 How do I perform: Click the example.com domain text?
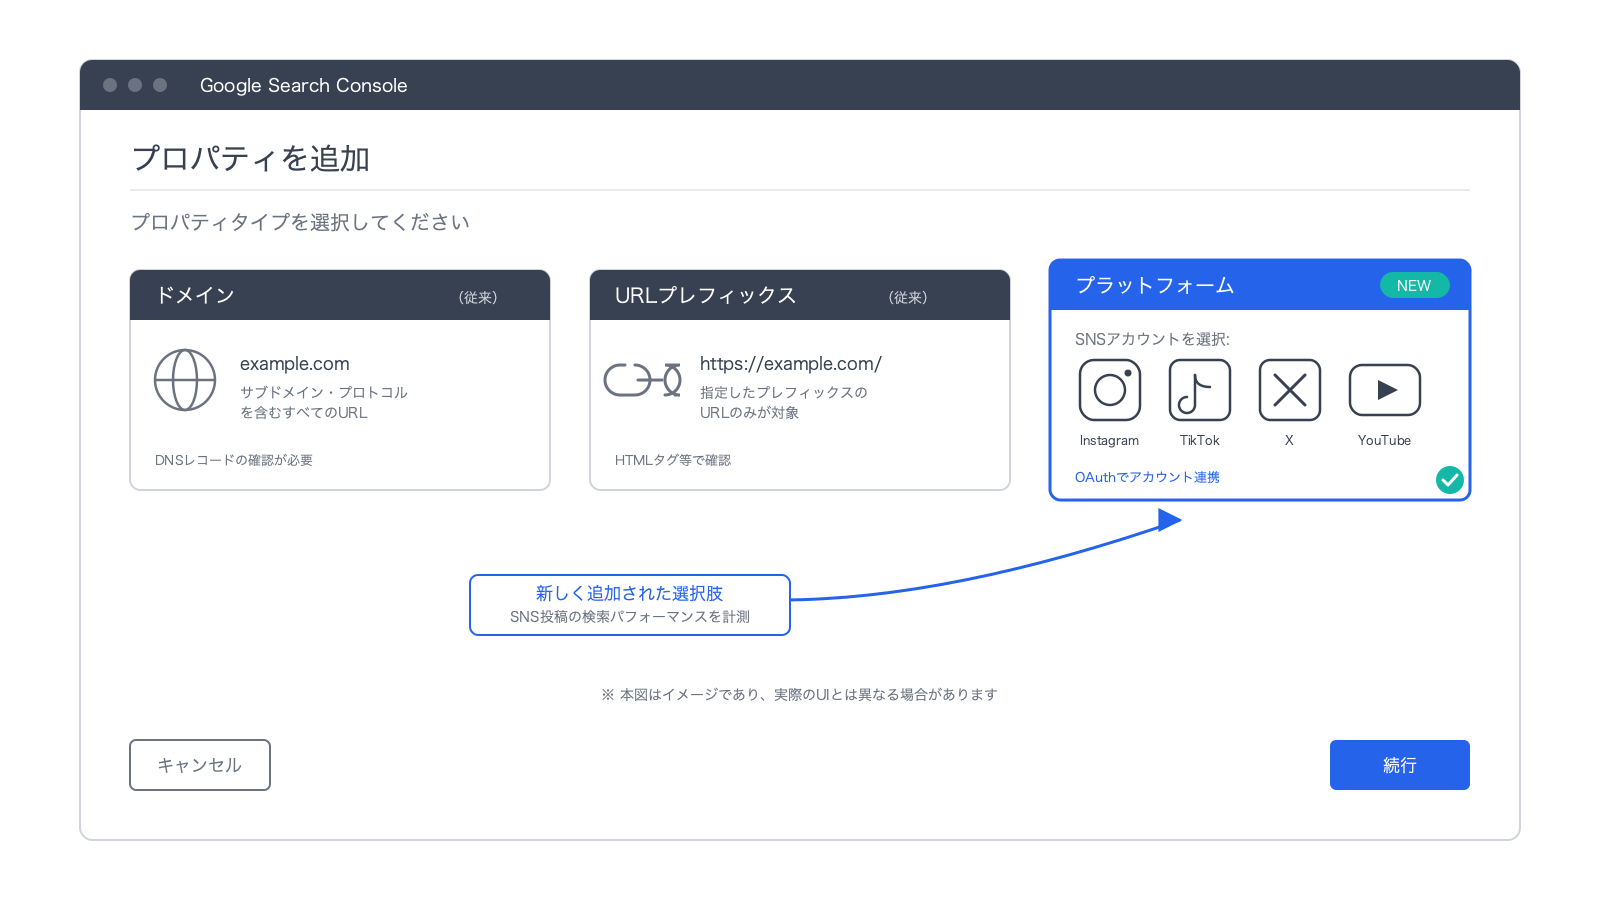click(x=295, y=364)
